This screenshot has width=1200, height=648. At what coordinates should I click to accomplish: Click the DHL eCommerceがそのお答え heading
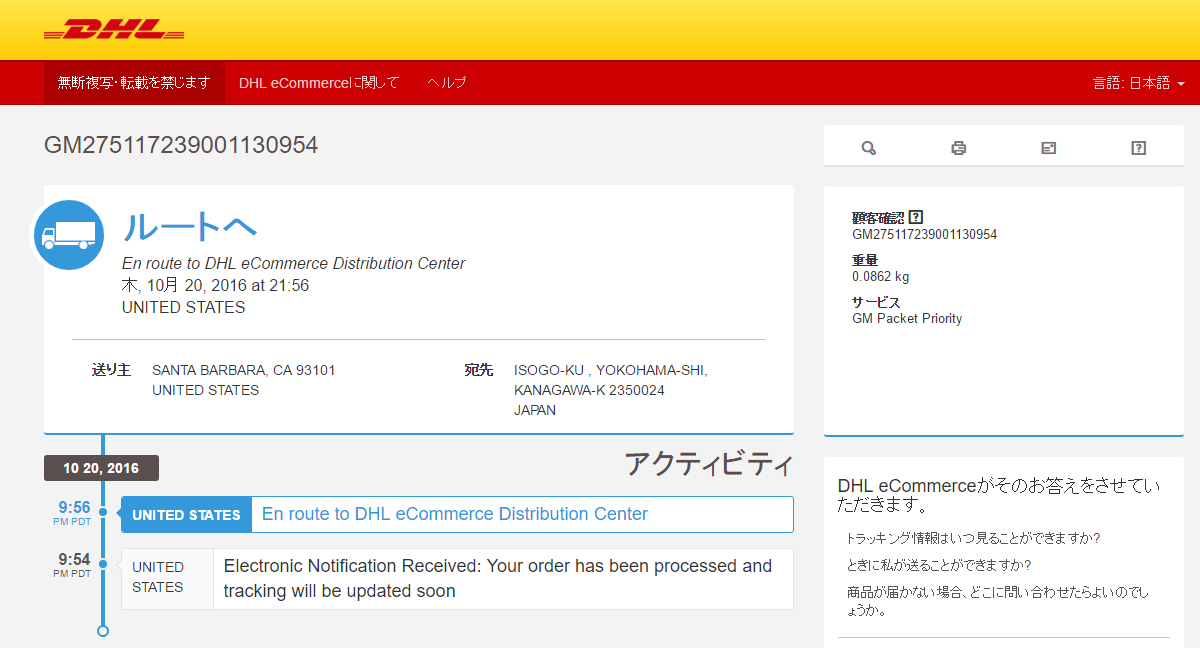click(999, 495)
